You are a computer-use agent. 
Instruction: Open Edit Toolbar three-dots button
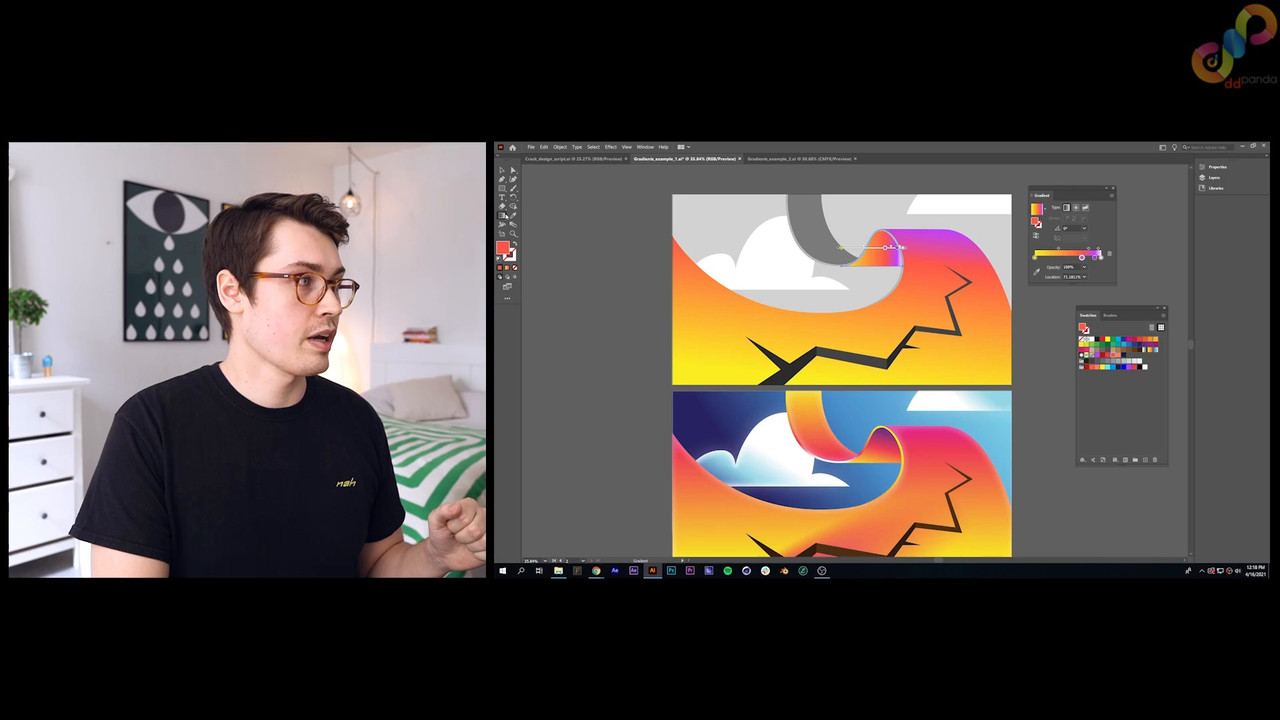tap(507, 298)
